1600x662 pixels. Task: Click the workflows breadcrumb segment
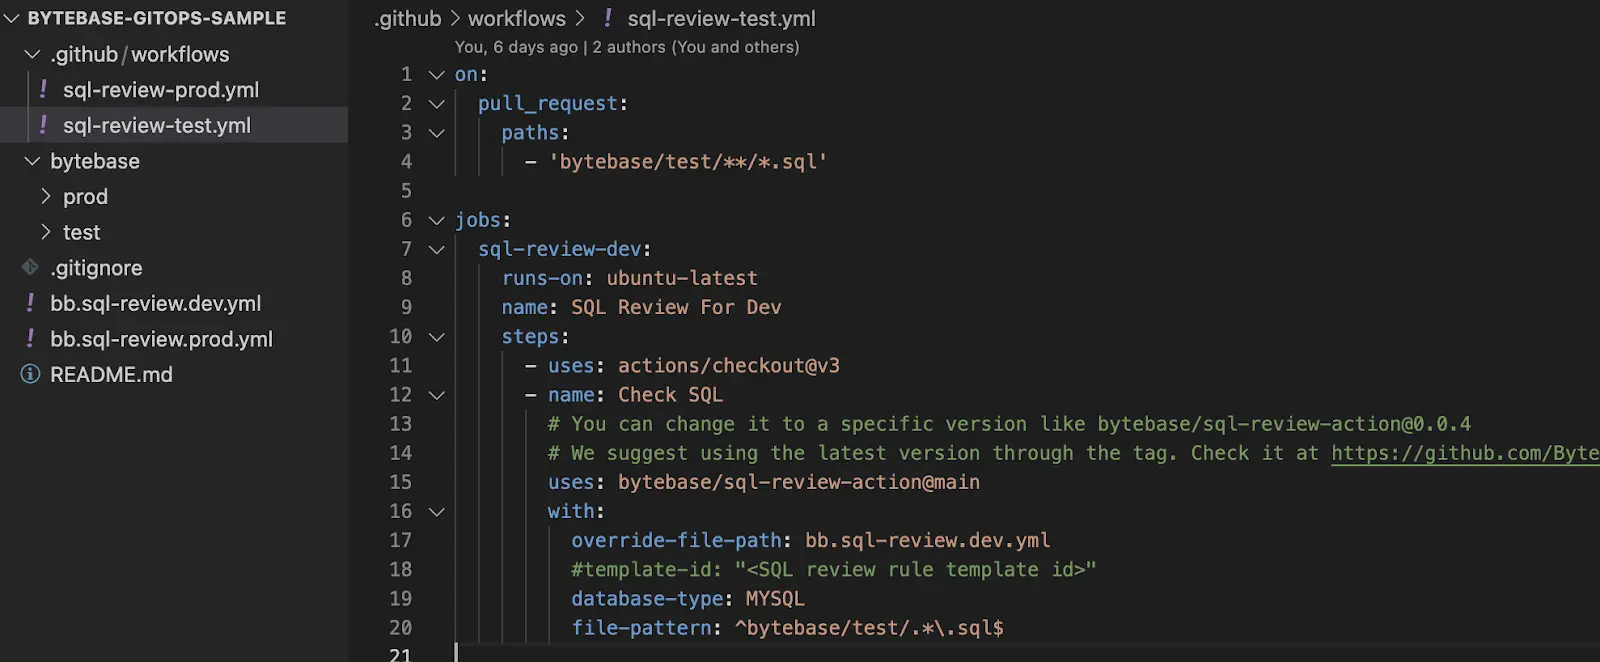pos(516,19)
